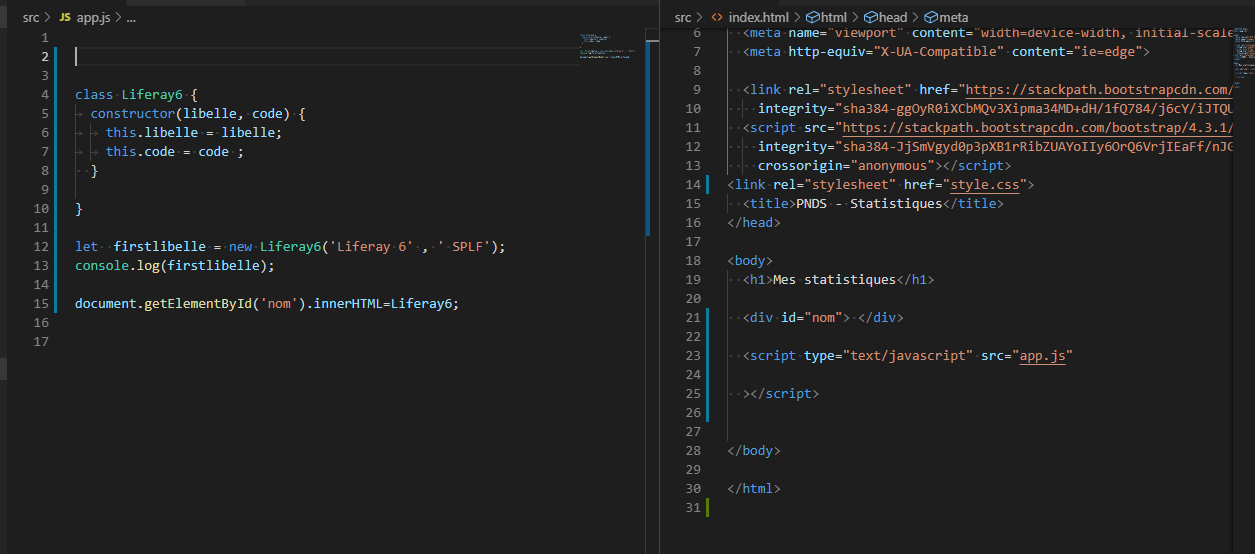Click the 'class Liferay6 {' line
Viewport: 1255px width, 554px height.
tap(137, 95)
